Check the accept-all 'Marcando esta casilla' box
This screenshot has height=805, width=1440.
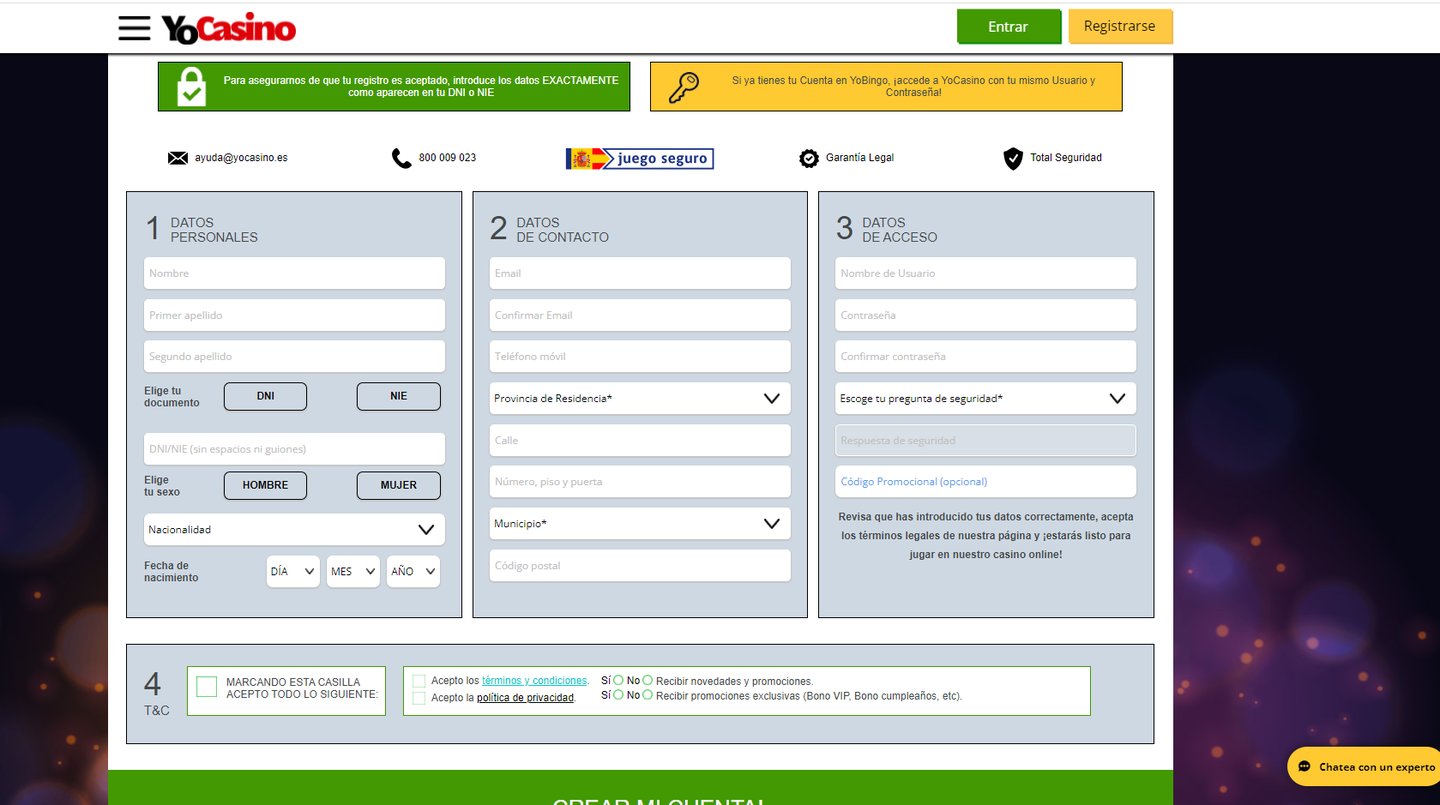pos(207,687)
